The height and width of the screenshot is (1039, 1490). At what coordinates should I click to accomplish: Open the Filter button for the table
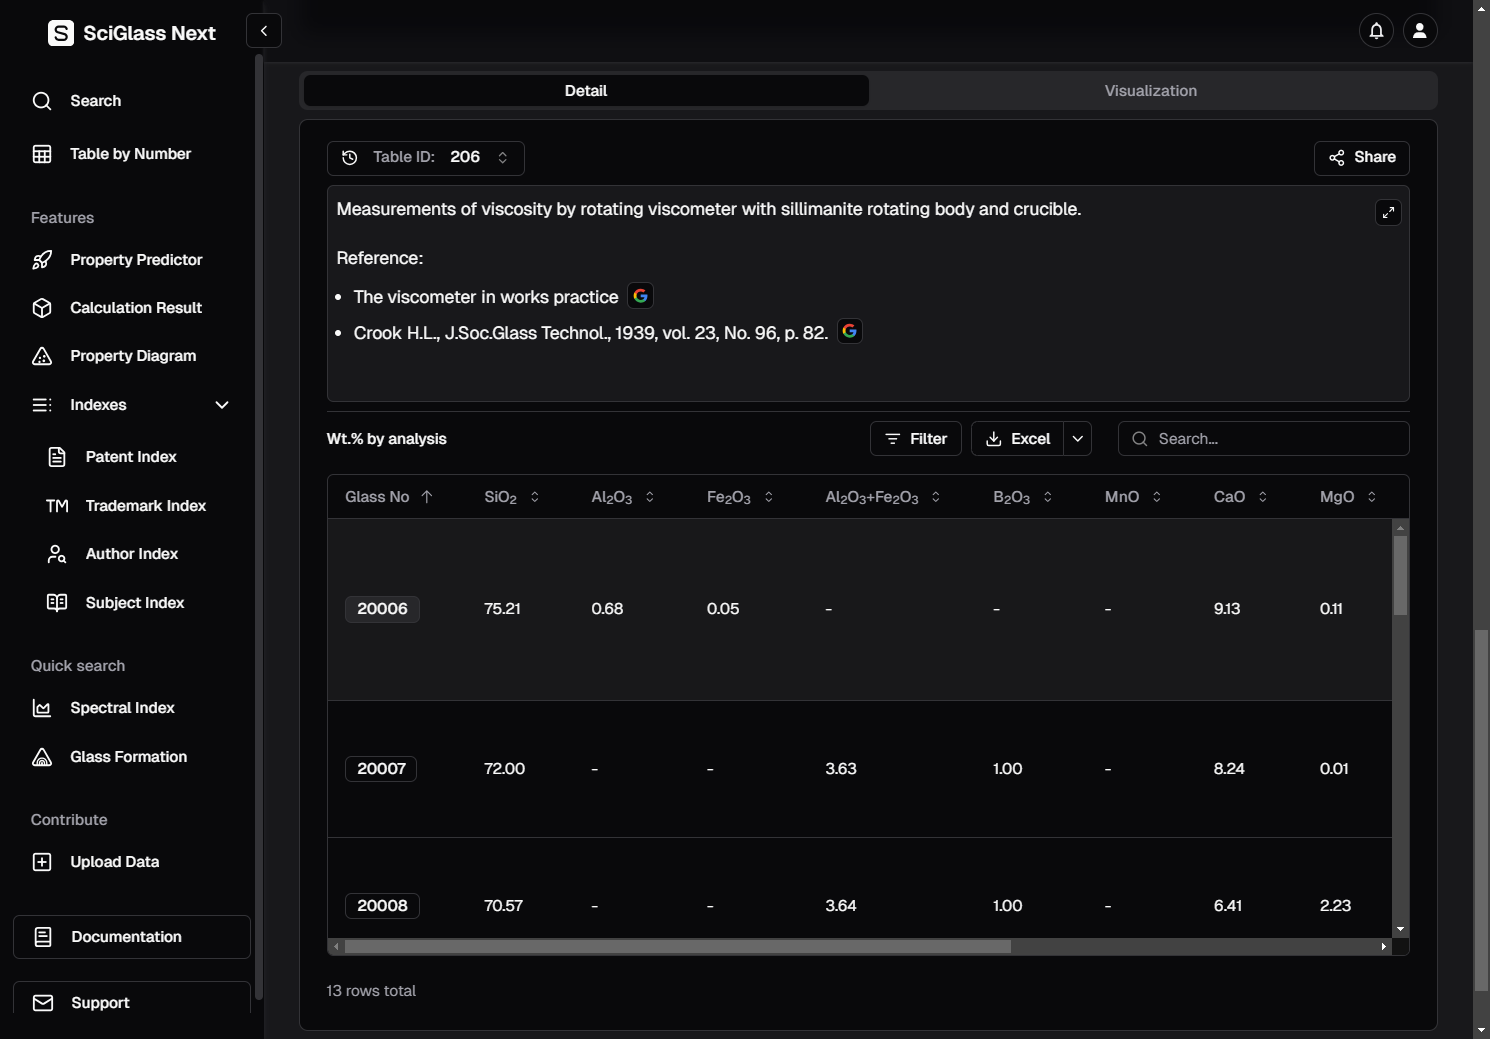click(x=916, y=439)
